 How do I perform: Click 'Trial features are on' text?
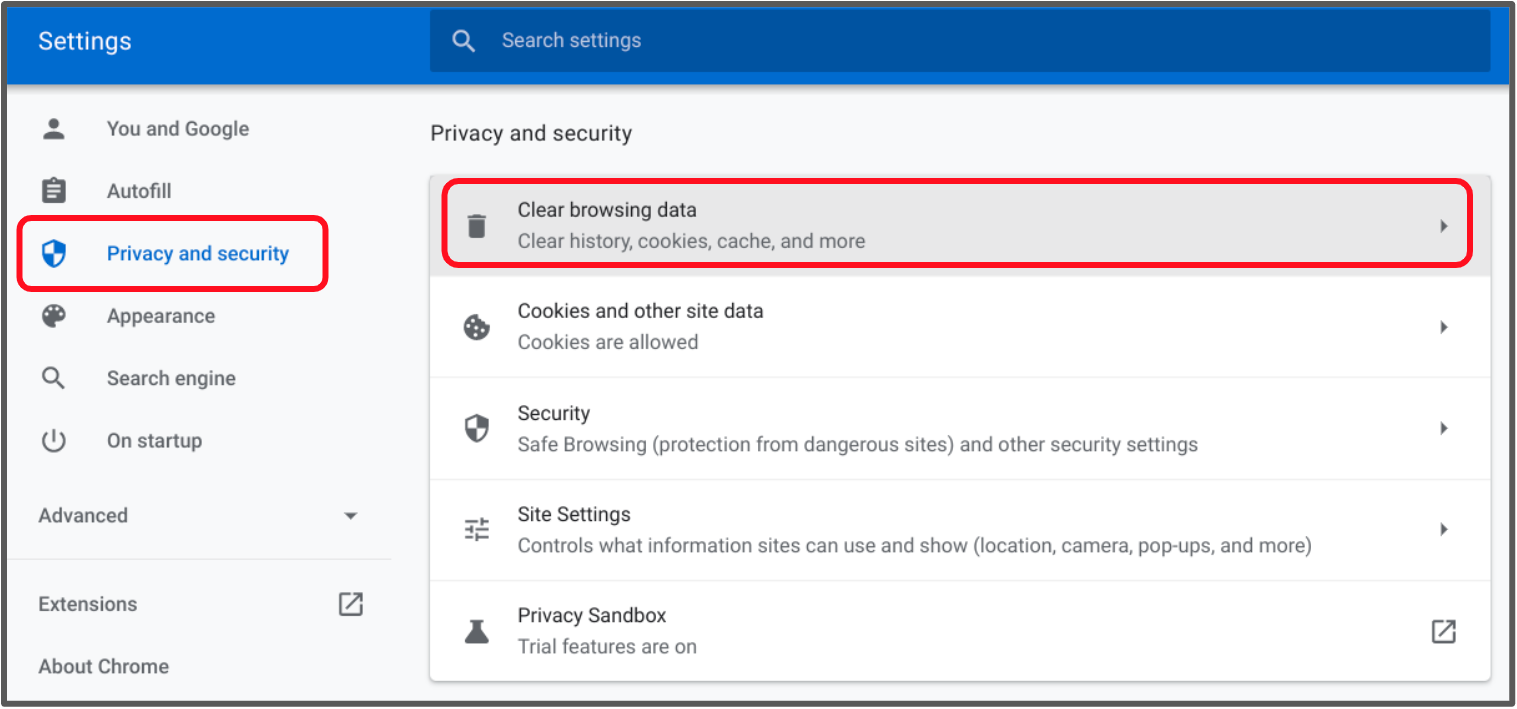[x=607, y=646]
